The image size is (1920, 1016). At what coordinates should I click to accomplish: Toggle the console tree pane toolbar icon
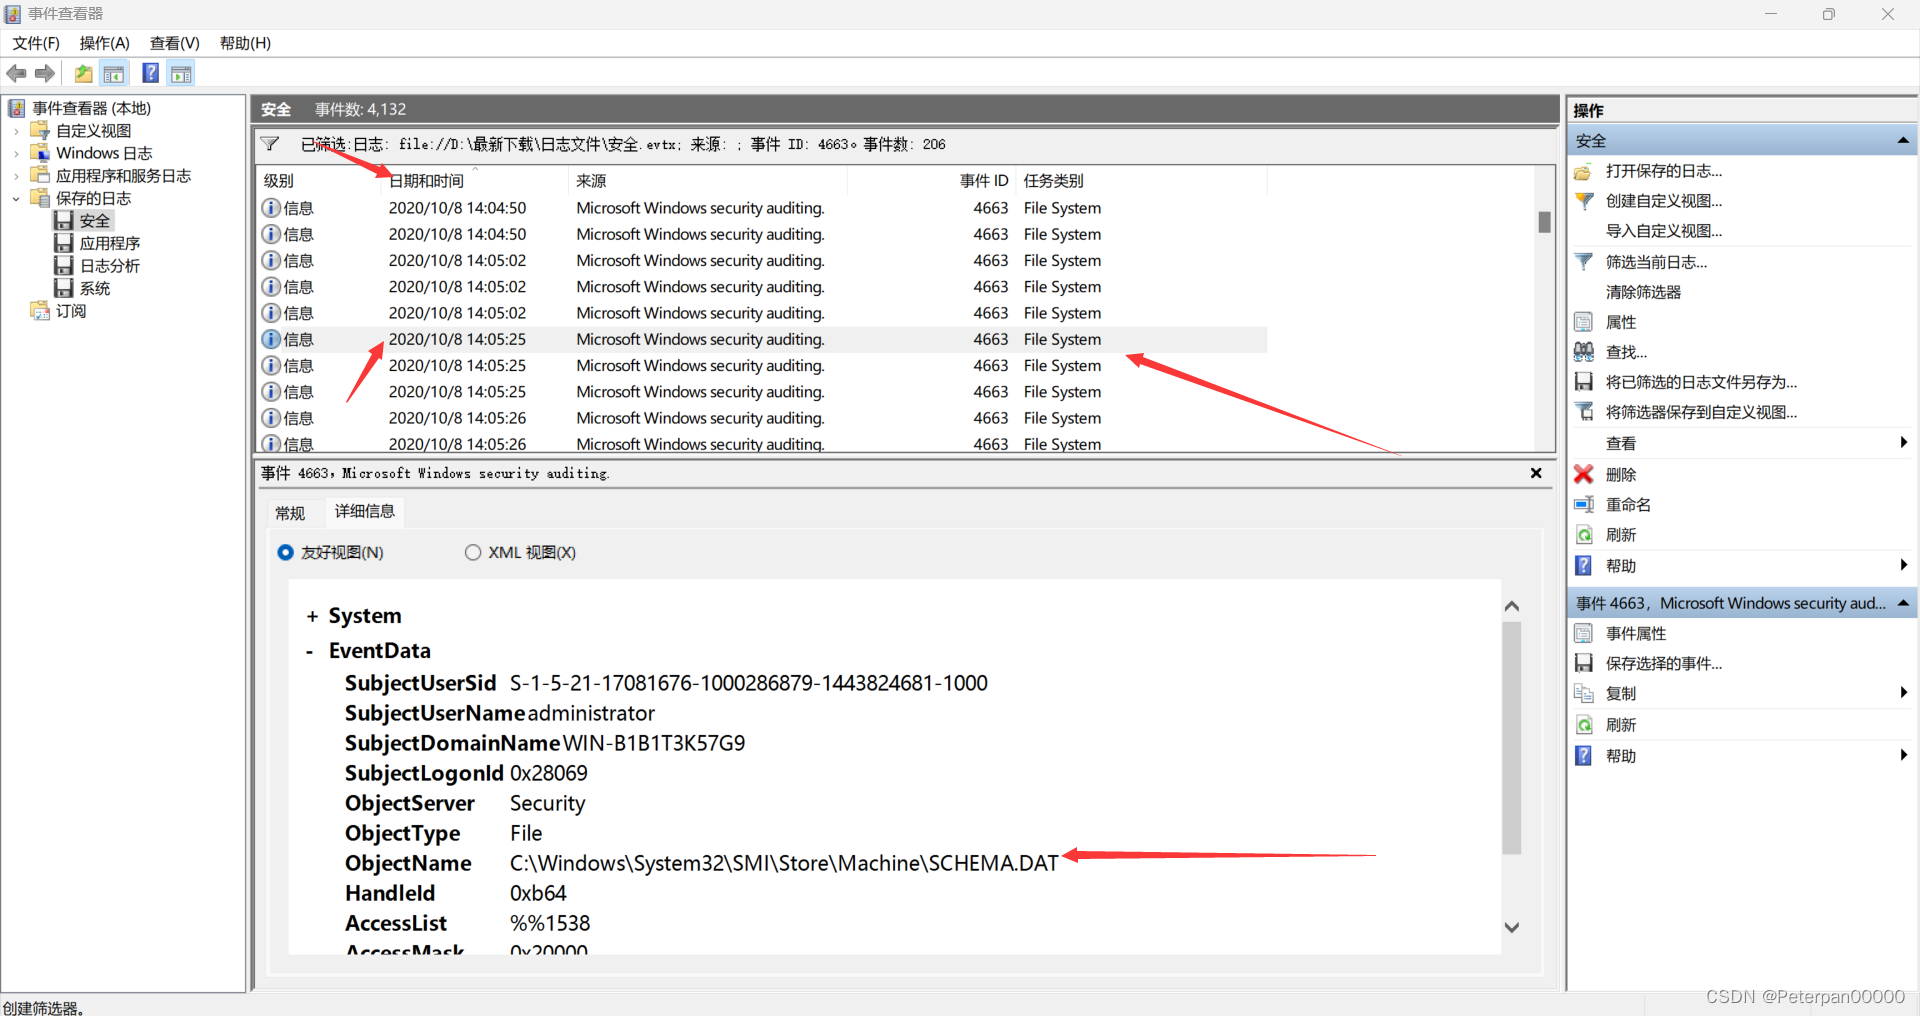click(x=114, y=73)
